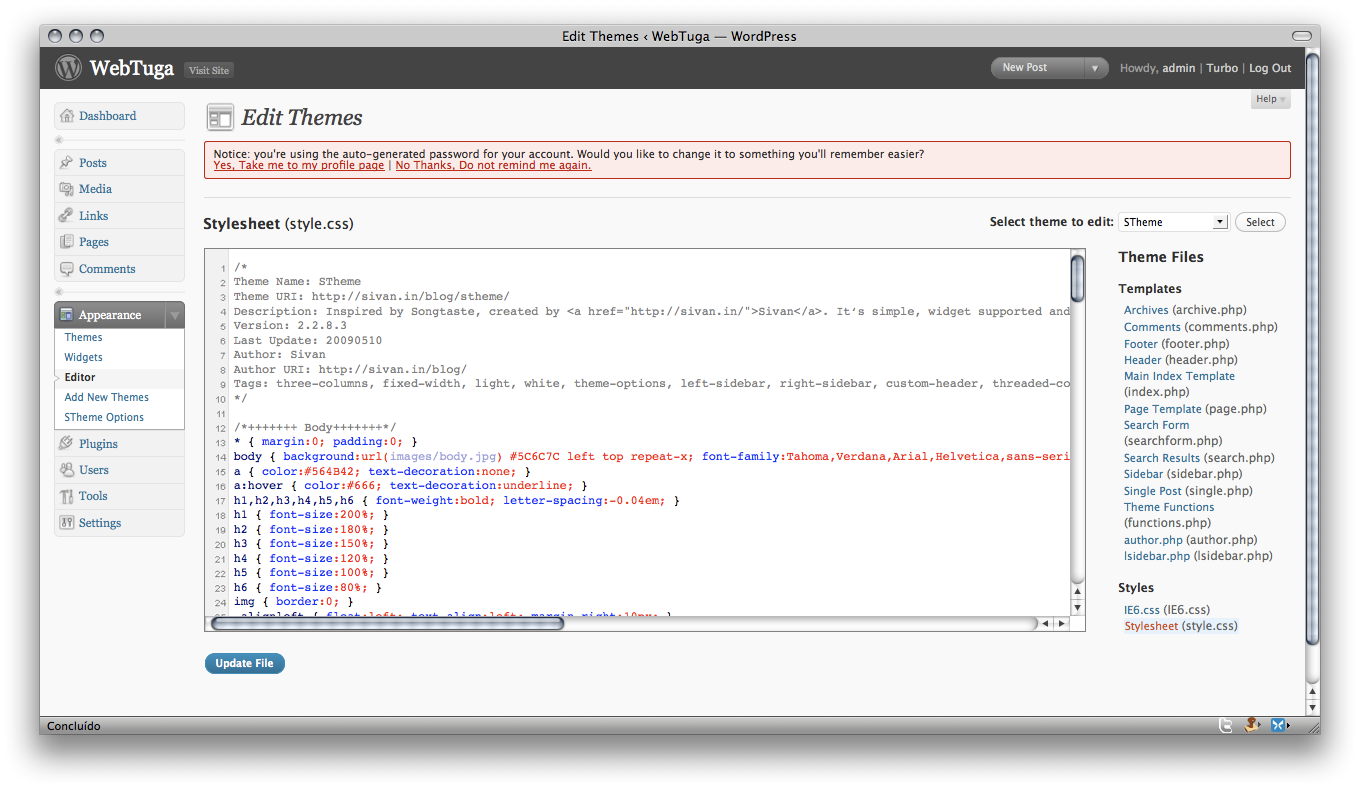Viewport: 1360px width, 789px height.
Task: Click the blue butterfly icon in the status bar
Action: click(1277, 726)
